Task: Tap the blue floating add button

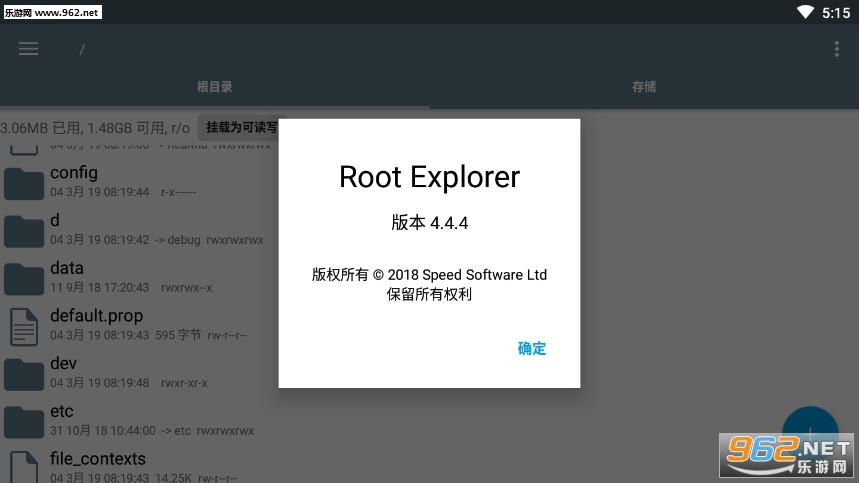Action: [810, 429]
